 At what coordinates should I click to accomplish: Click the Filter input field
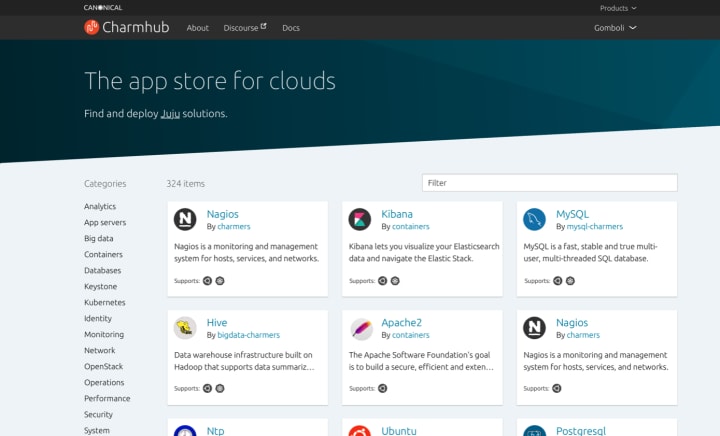click(550, 183)
